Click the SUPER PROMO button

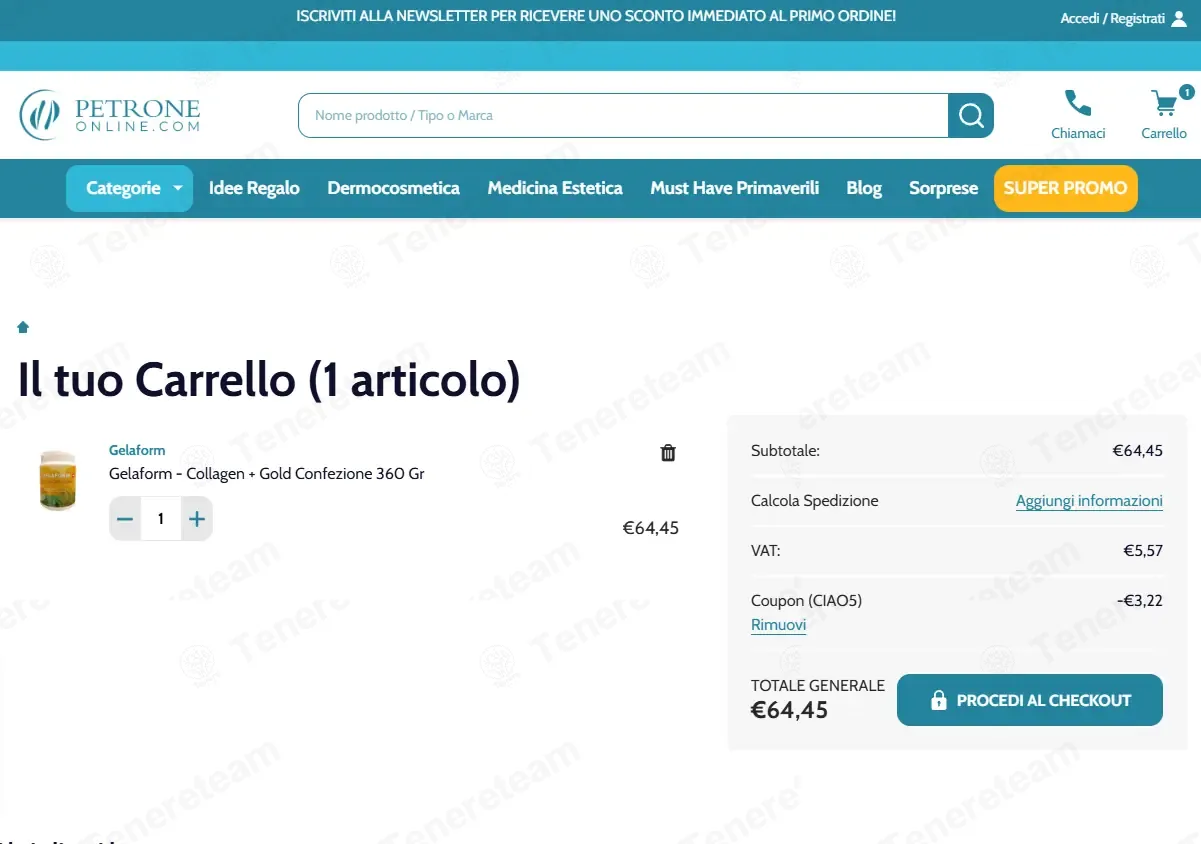pos(1066,188)
